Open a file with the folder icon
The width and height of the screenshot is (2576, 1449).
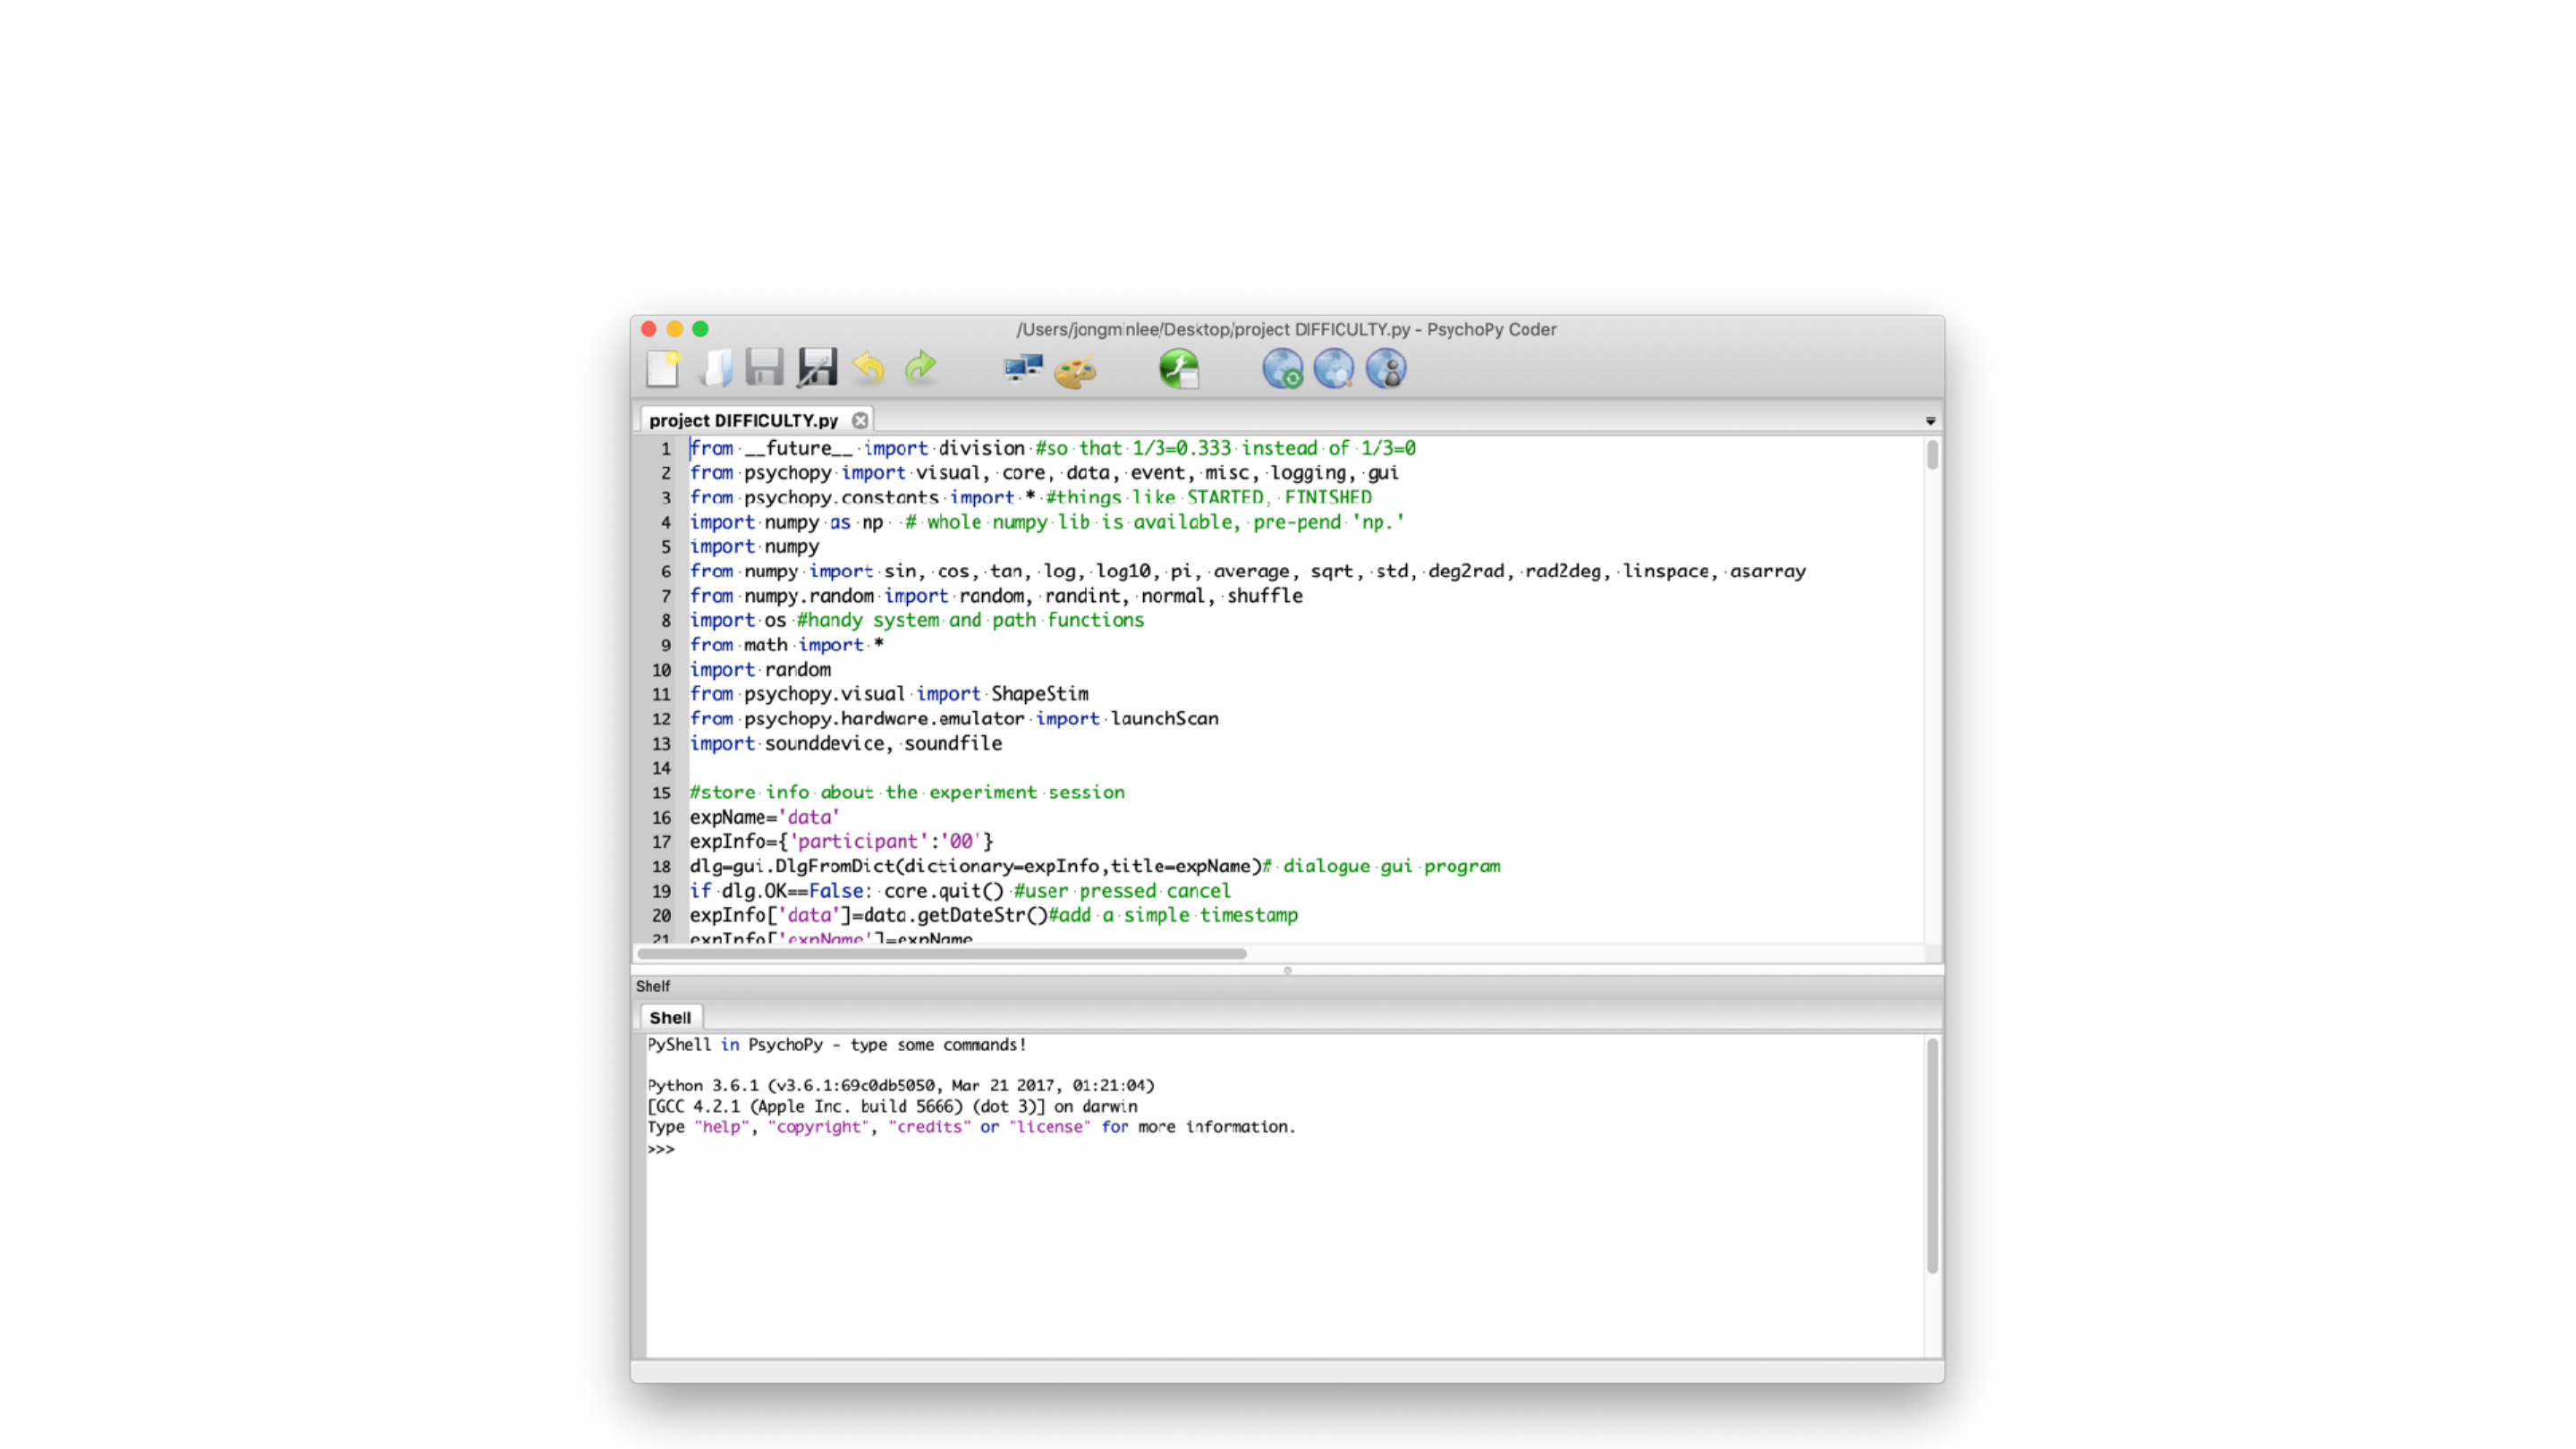pyautogui.click(x=716, y=369)
